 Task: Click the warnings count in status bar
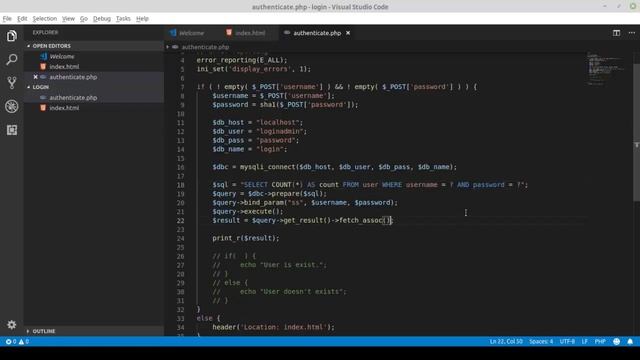coord(24,341)
